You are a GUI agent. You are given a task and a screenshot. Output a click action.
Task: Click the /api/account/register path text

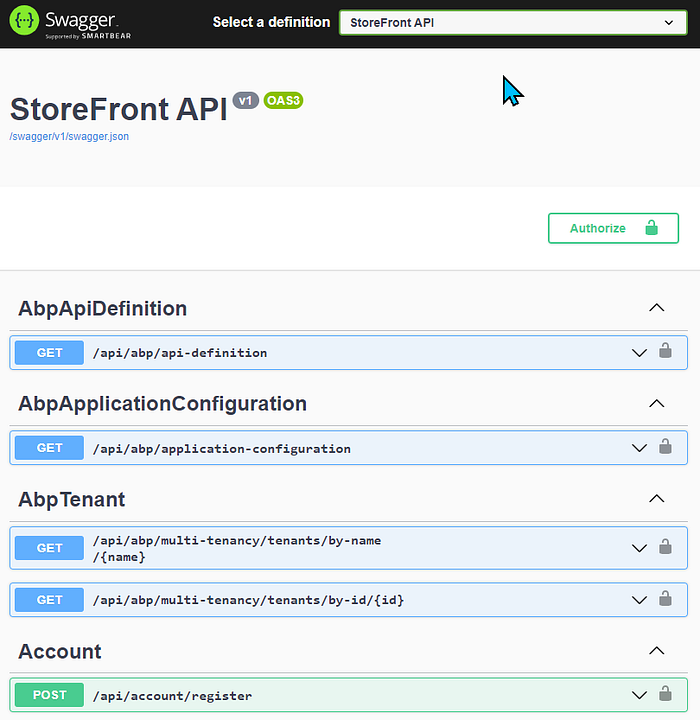pyautogui.click(x=172, y=696)
